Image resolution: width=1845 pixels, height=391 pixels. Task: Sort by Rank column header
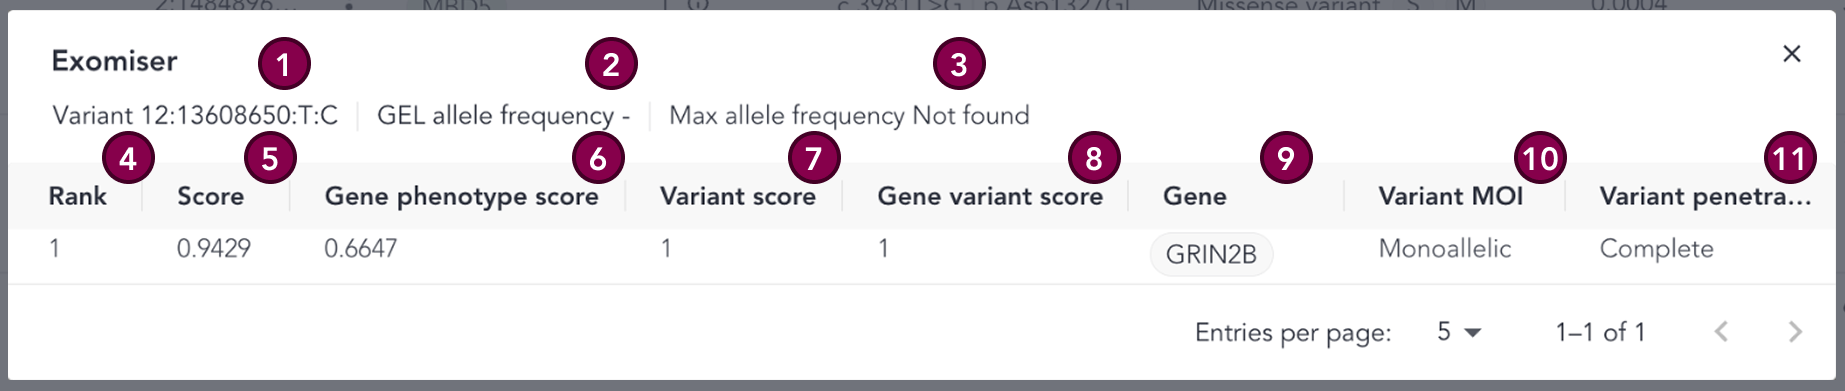(78, 196)
